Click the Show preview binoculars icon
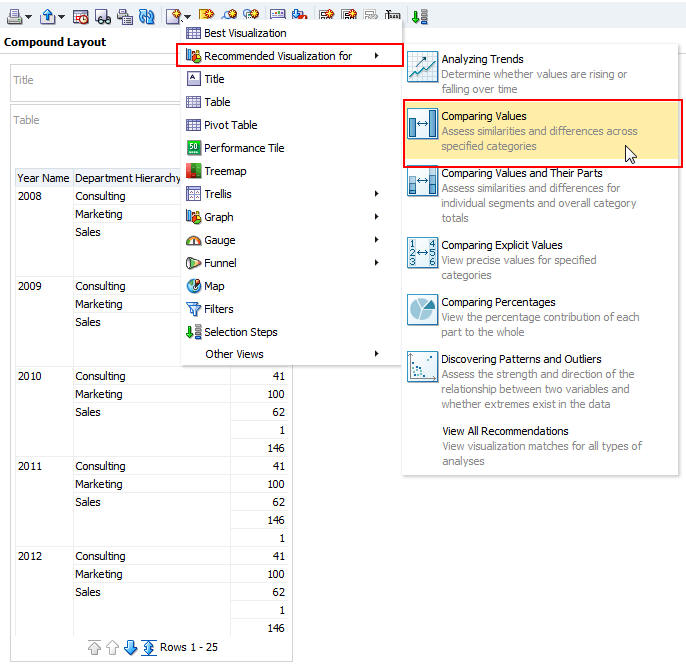 [x=103, y=16]
